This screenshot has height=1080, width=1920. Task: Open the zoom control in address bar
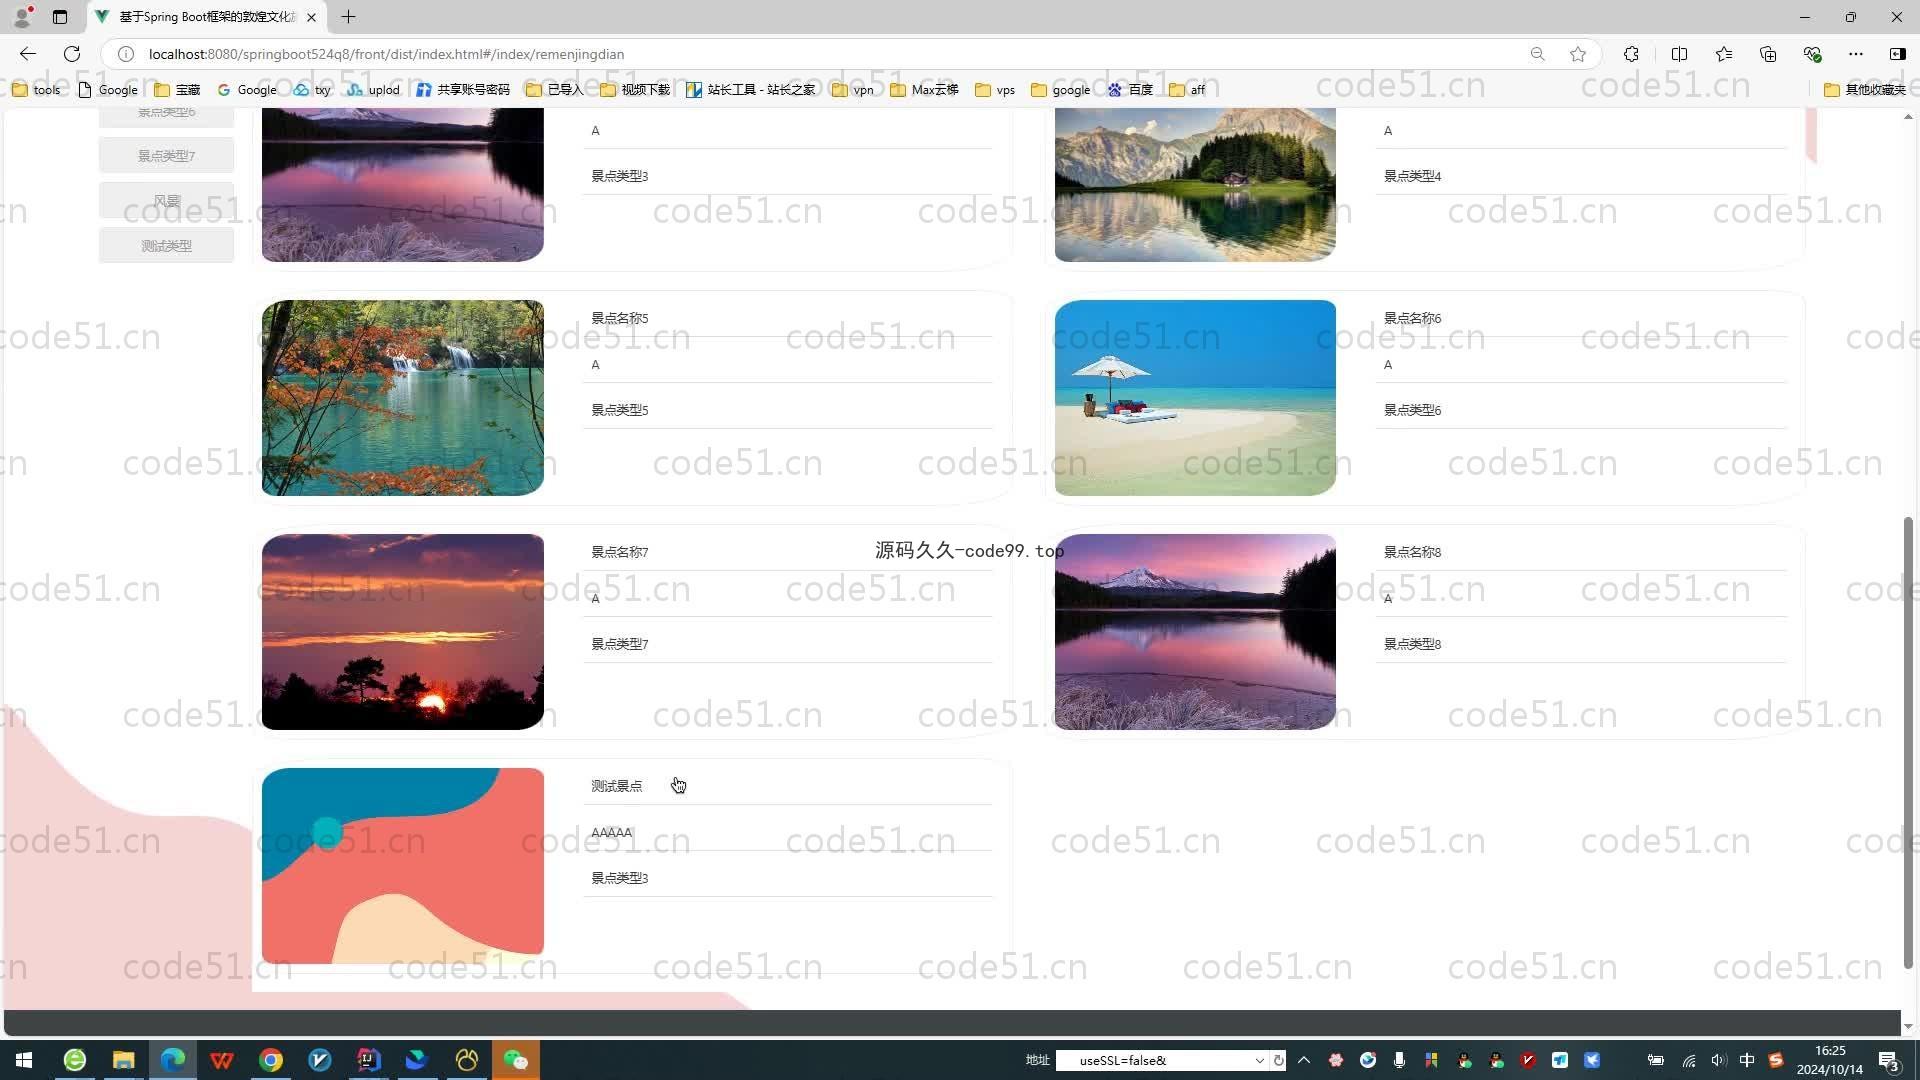point(1538,54)
